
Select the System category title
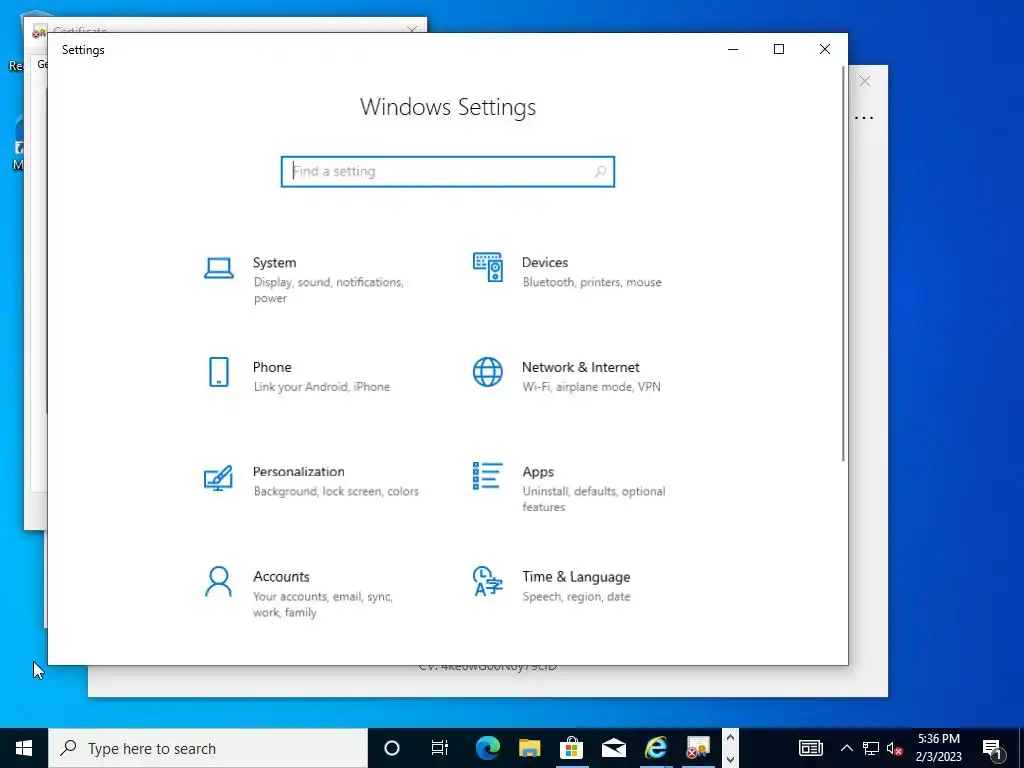point(274,263)
